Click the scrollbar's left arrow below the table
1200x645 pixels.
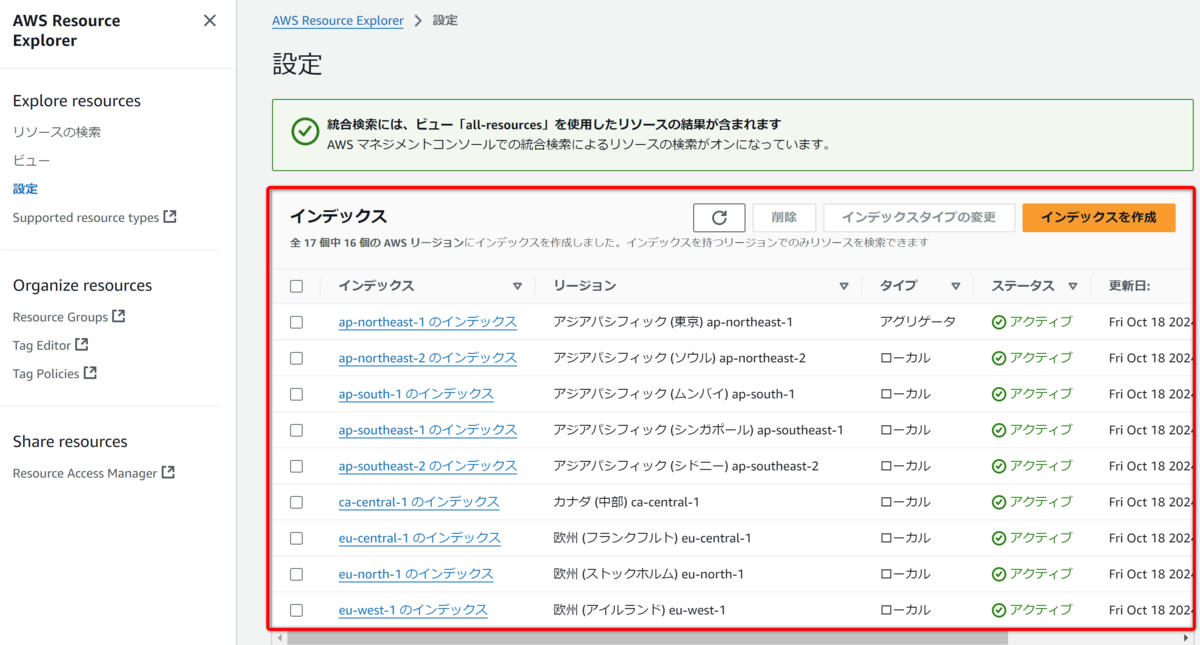point(281,637)
